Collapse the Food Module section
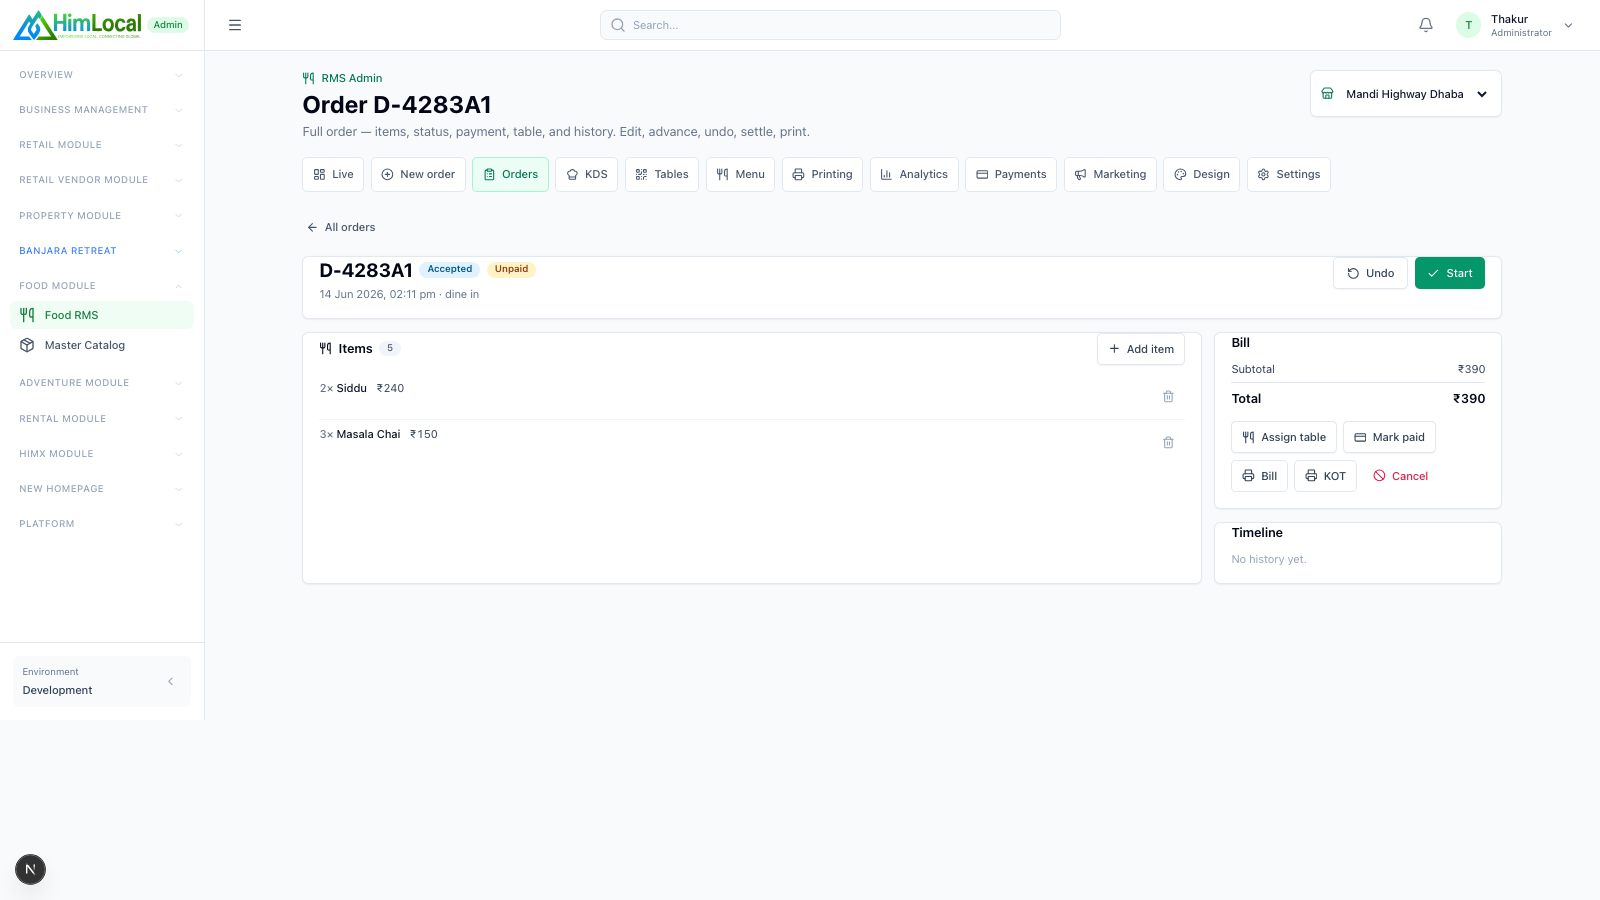The image size is (1600, 900). (x=102, y=286)
